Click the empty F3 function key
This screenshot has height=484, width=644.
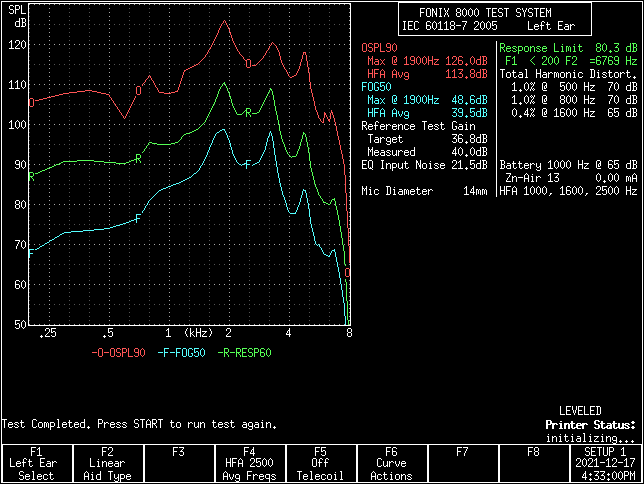[178, 463]
